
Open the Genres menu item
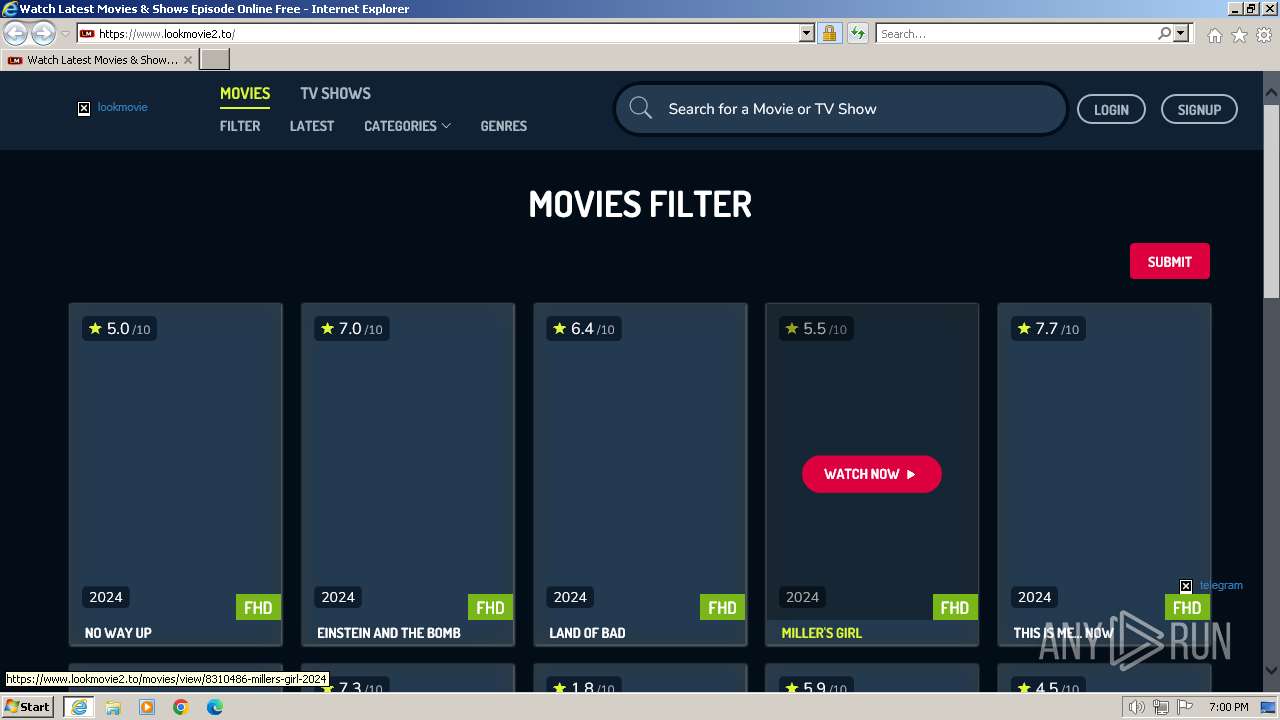pyautogui.click(x=503, y=126)
